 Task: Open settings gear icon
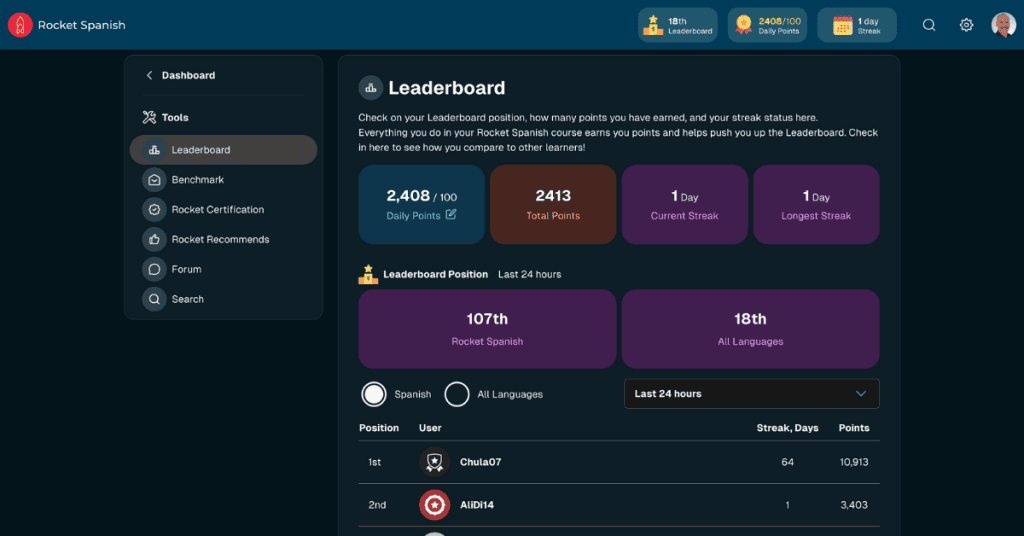967,25
